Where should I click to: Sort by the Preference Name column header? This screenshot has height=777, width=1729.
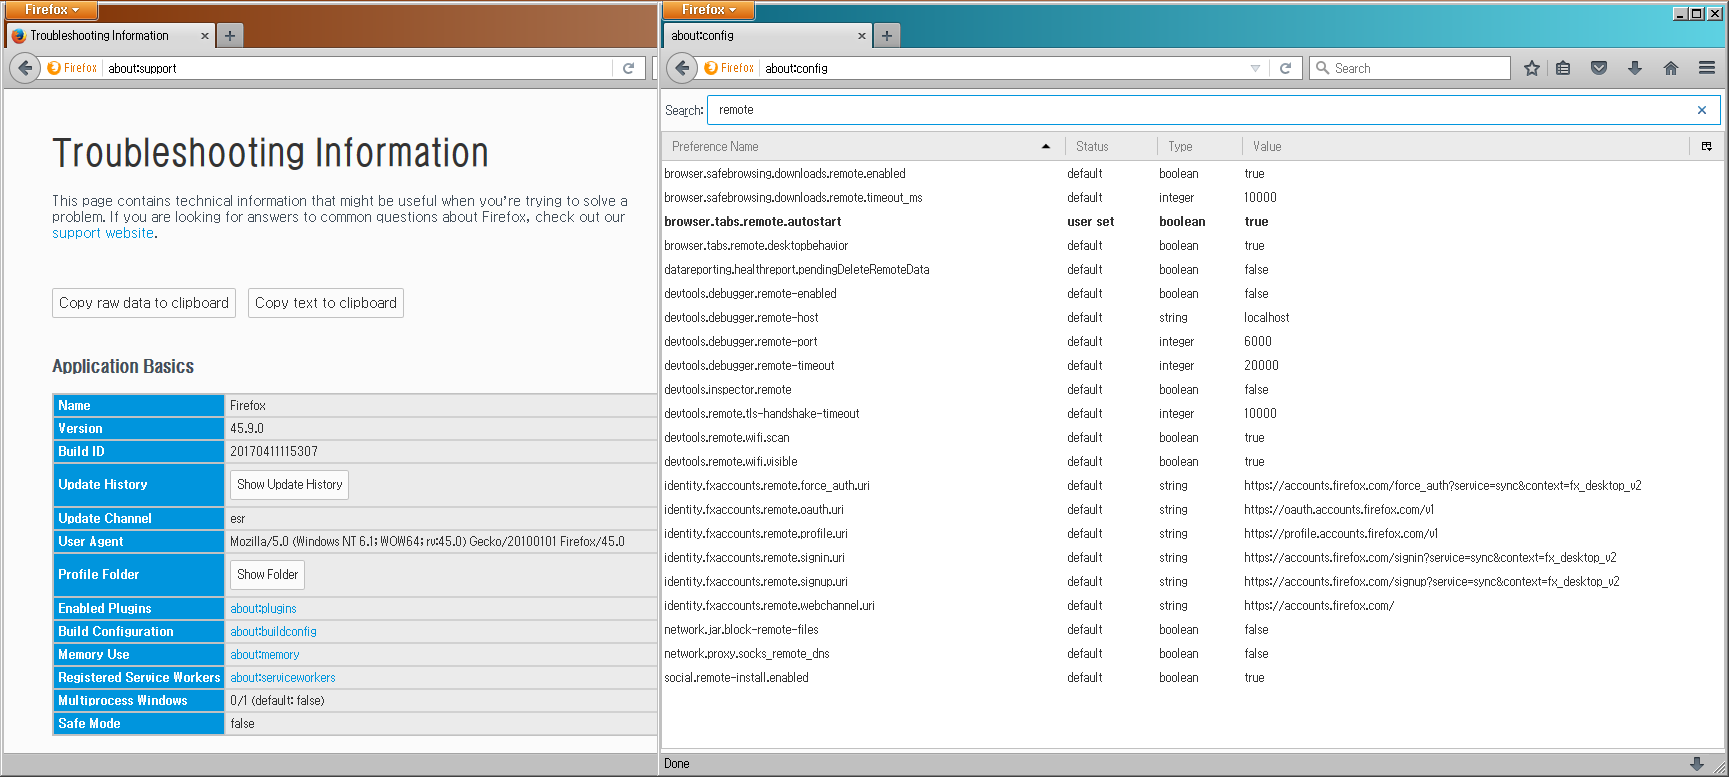(x=862, y=146)
